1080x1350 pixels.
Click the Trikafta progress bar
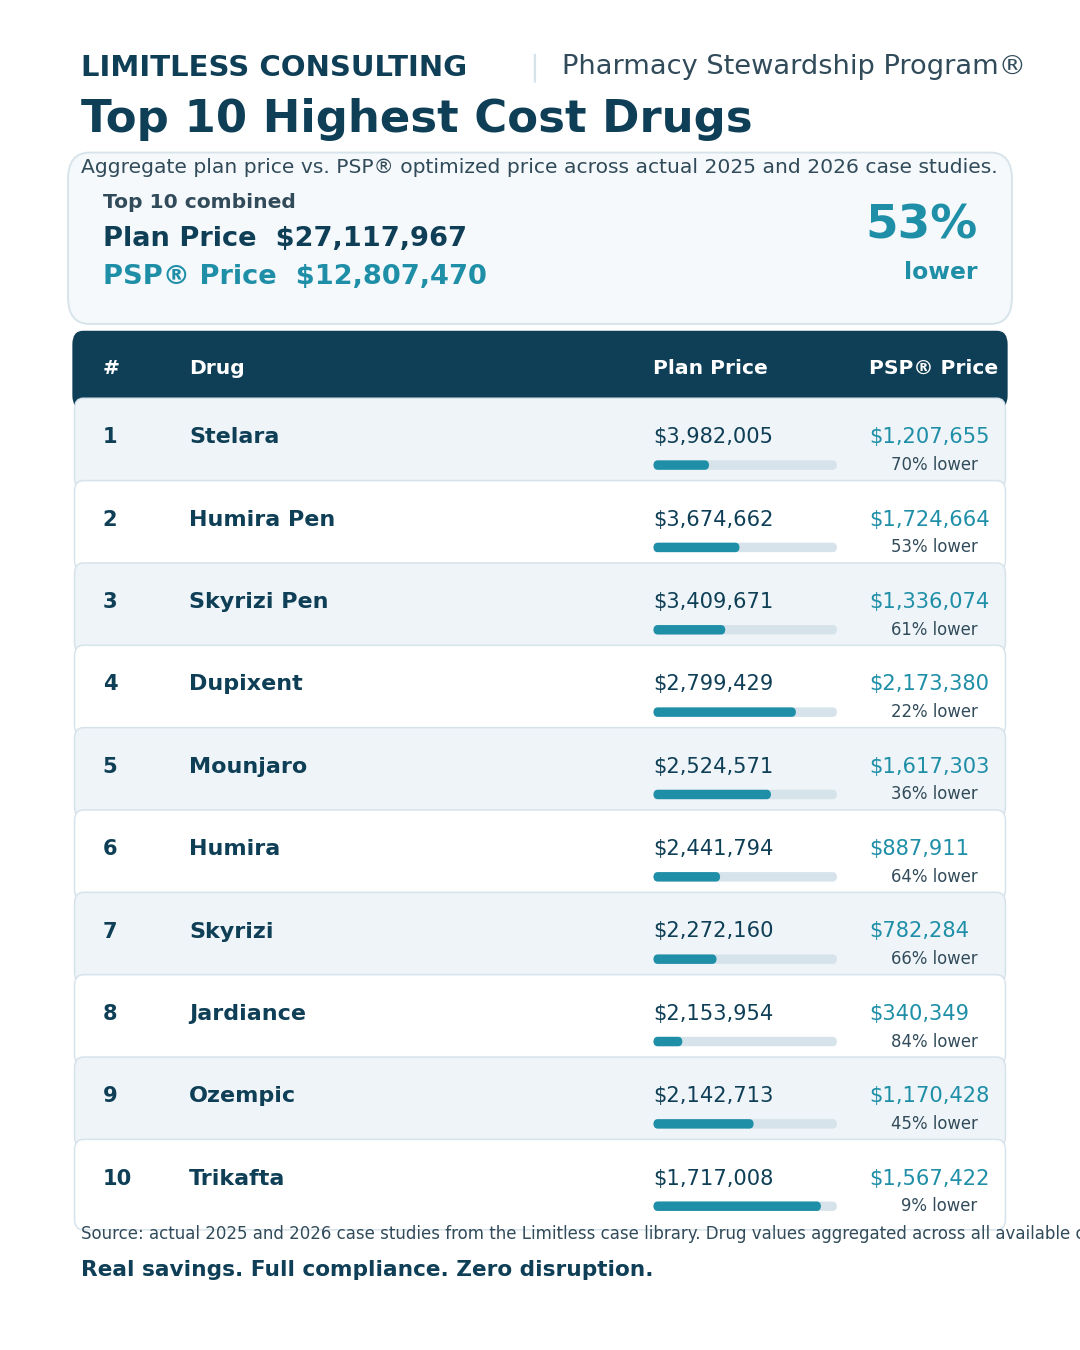point(745,1206)
